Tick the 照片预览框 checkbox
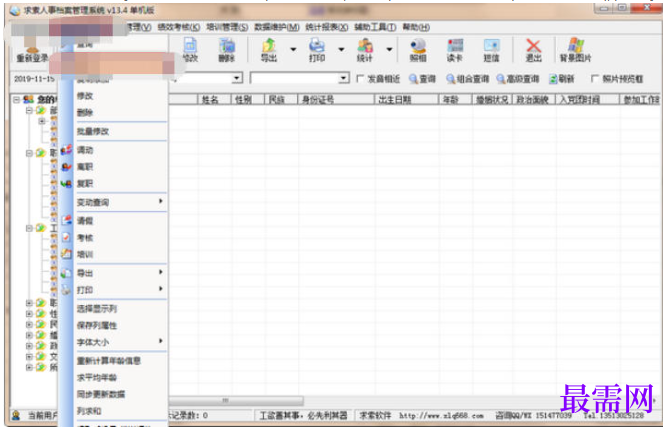Viewport: 672px width, 430px height. click(595, 78)
